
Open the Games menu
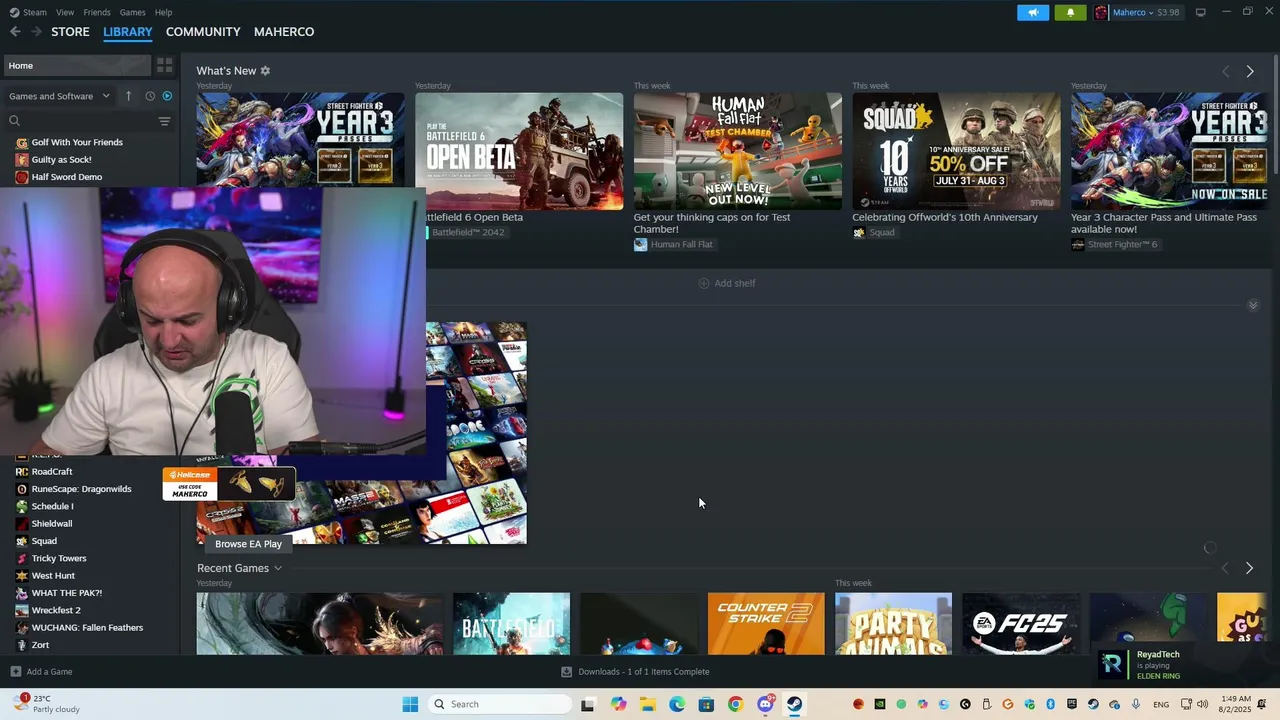click(132, 12)
